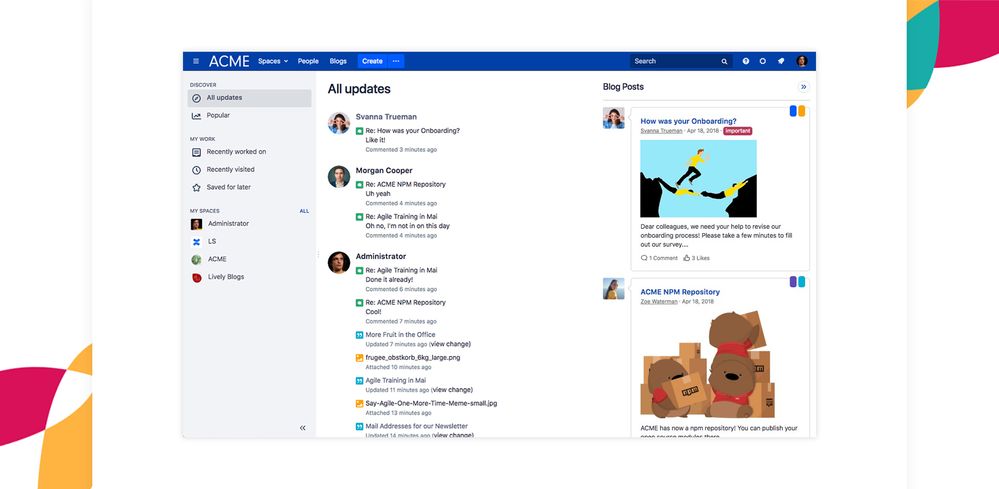This screenshot has height=489, width=999.
Task: Click view change for More Fruit in the Office
Action: (450, 344)
